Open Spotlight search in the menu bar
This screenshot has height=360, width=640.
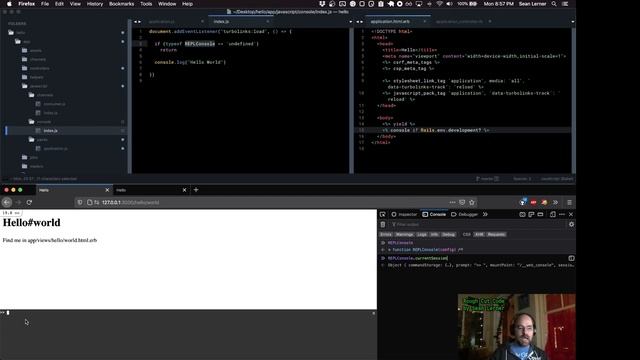554,4
